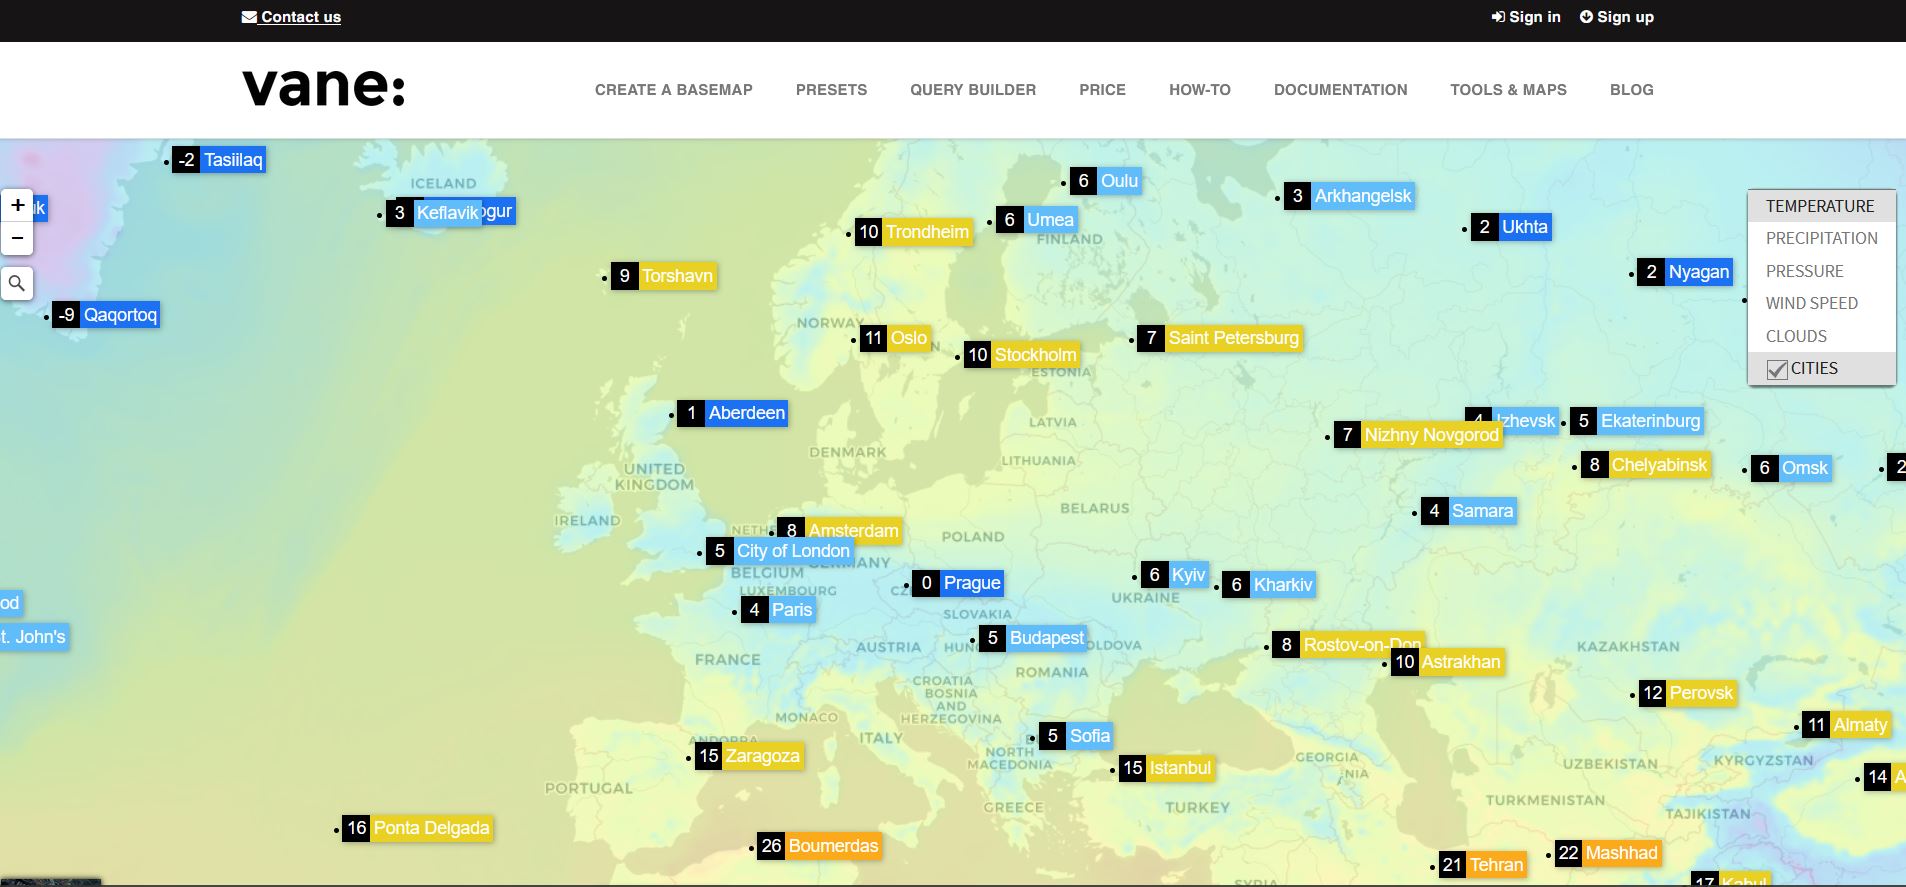Select the Temperature layer
This screenshot has width=1906, height=887.
point(1819,206)
